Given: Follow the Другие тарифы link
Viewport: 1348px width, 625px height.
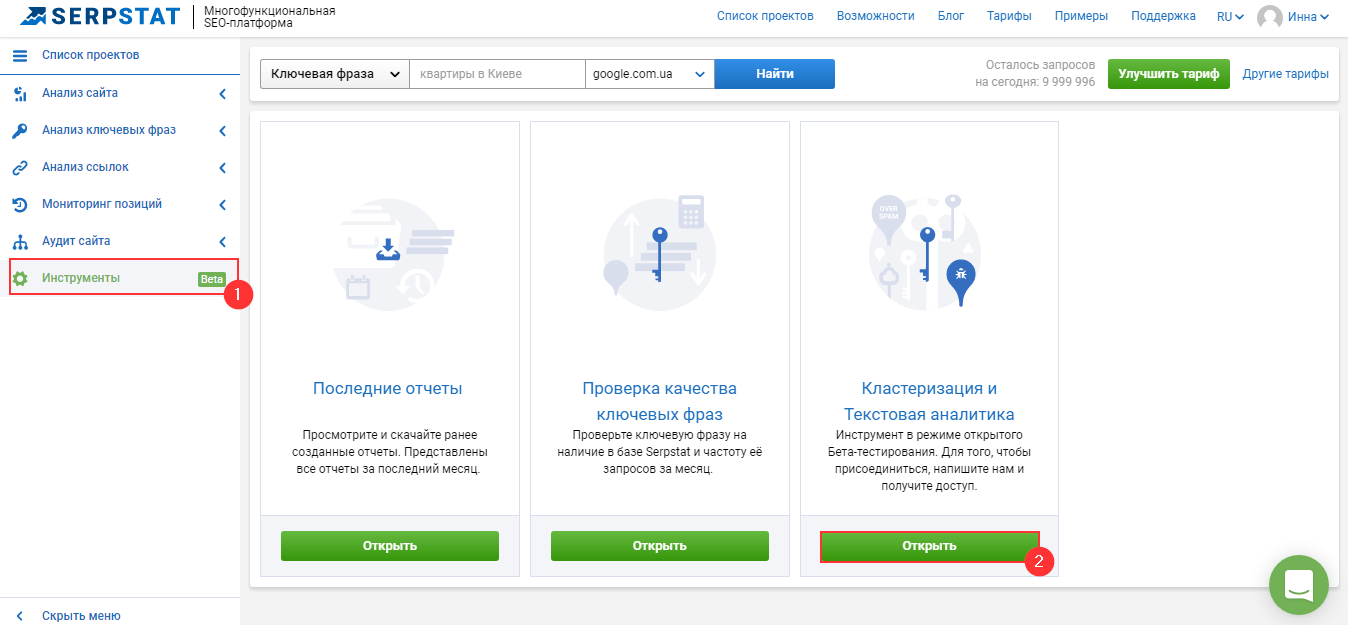Looking at the screenshot, I should coord(1286,74).
